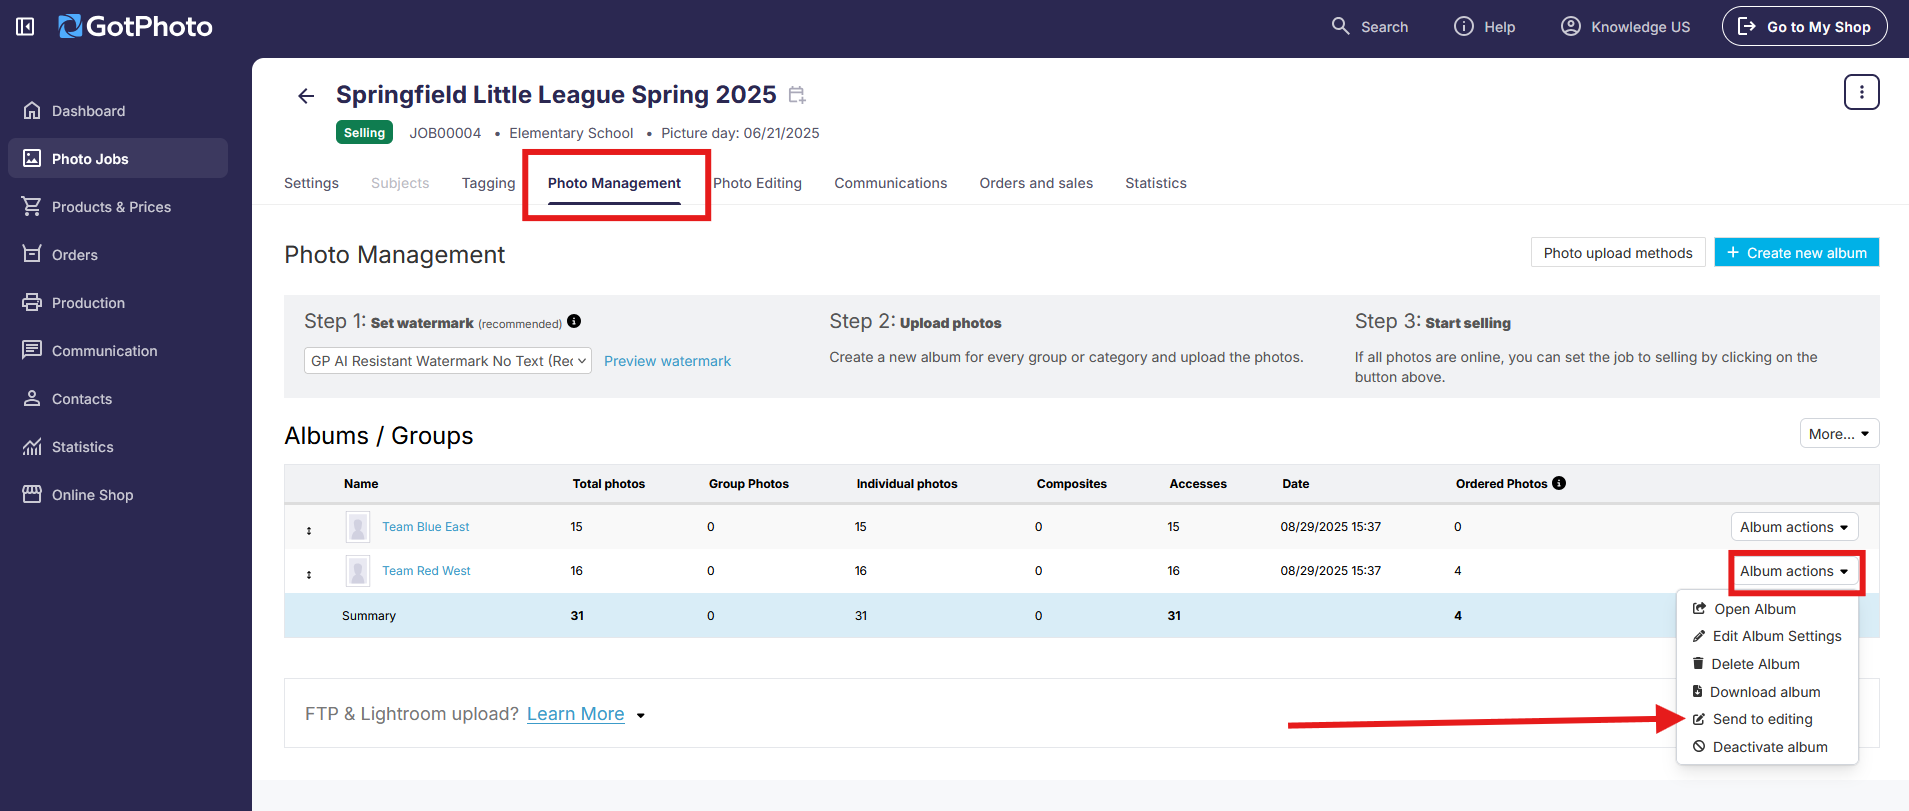The width and height of the screenshot is (1909, 811).
Task: Open the Tagging tab
Action: pyautogui.click(x=488, y=183)
